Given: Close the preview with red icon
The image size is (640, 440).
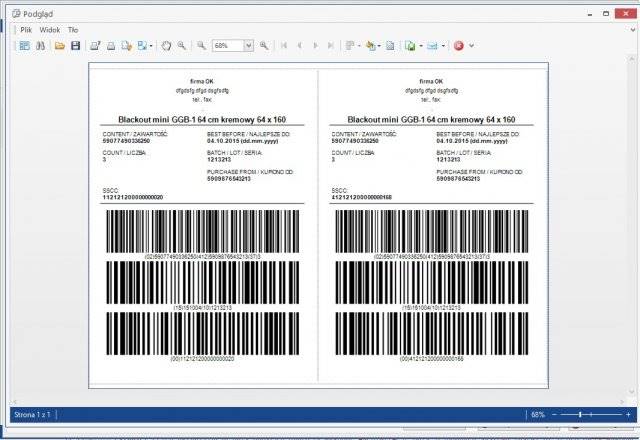Looking at the screenshot, I should tap(459, 46).
